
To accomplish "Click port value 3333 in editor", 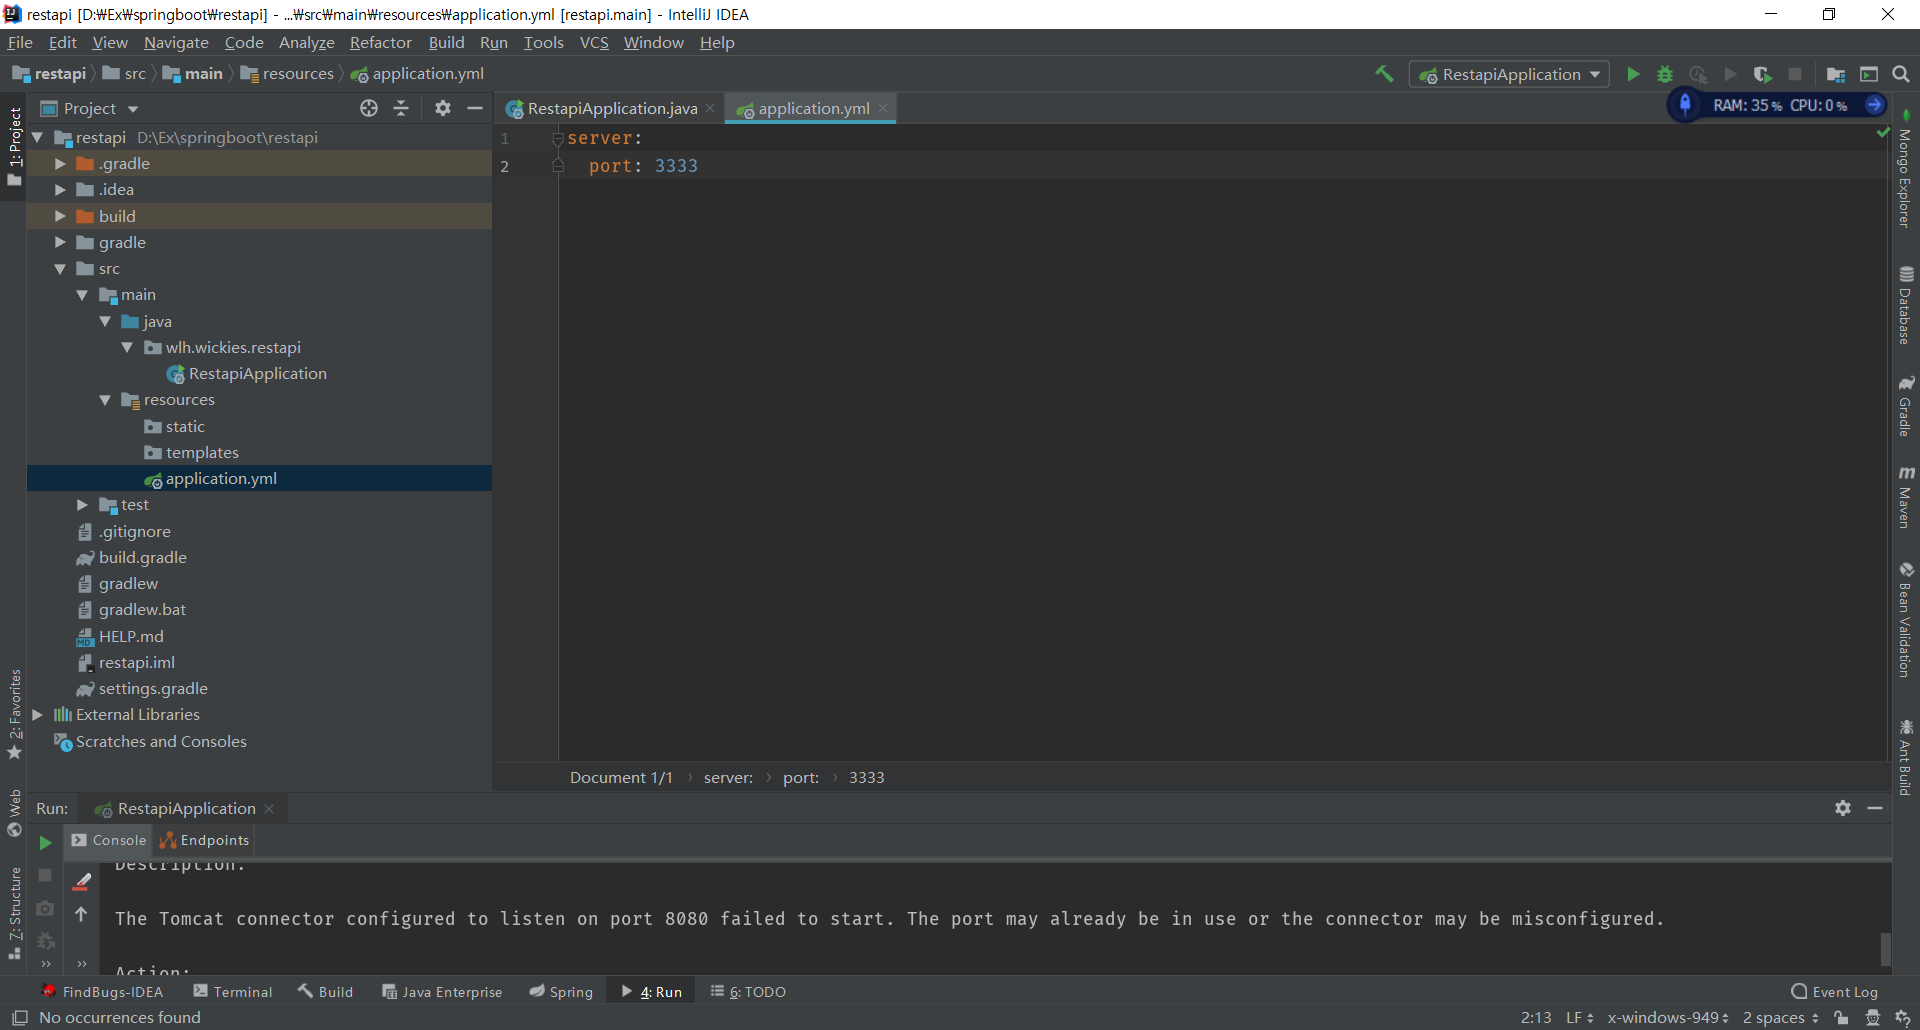I will (676, 166).
